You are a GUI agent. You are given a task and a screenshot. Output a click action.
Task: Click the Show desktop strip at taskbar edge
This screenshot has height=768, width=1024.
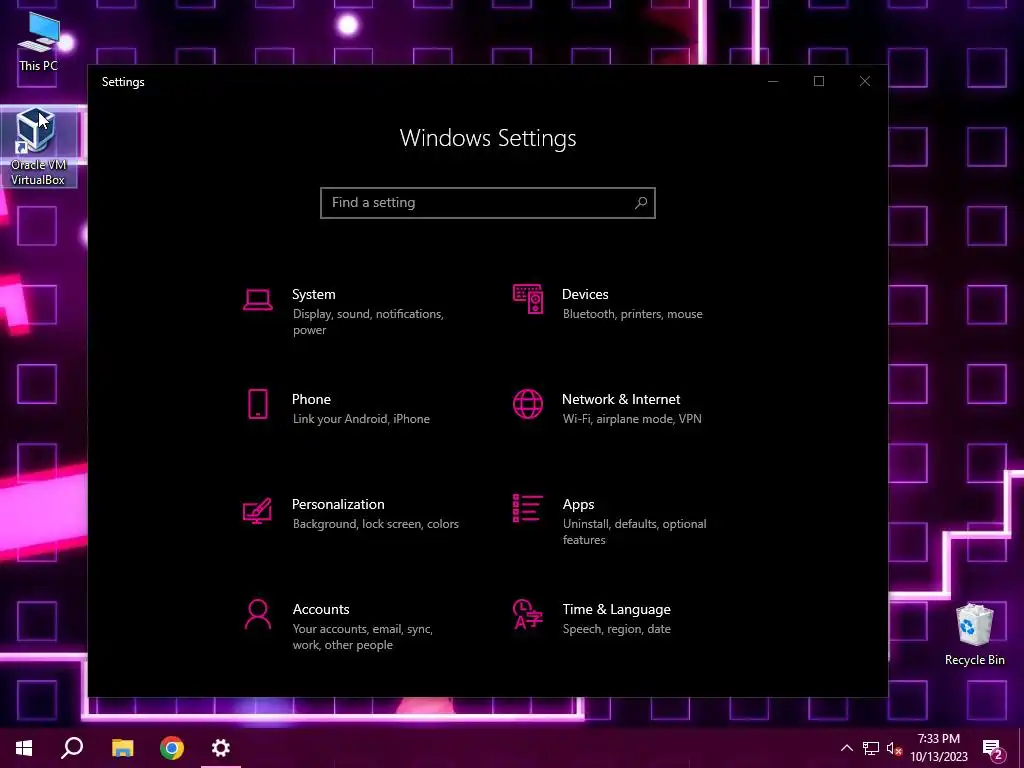[1021, 748]
